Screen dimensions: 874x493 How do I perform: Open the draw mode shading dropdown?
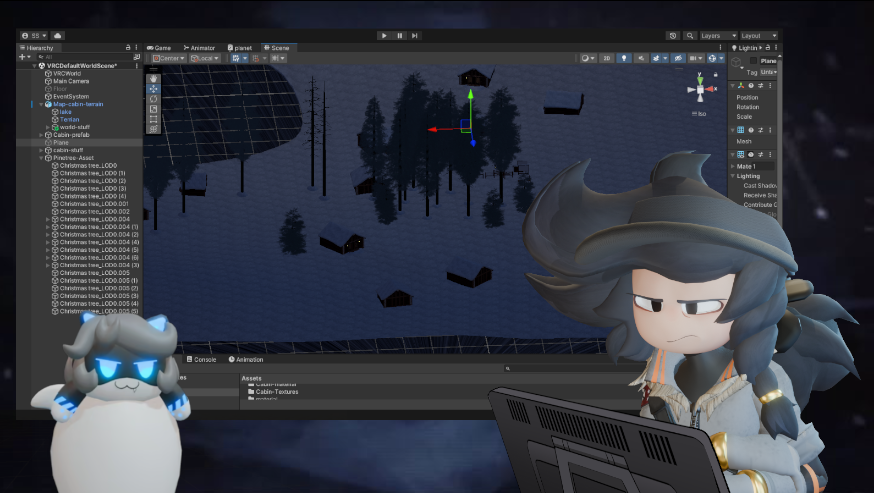click(x=587, y=58)
